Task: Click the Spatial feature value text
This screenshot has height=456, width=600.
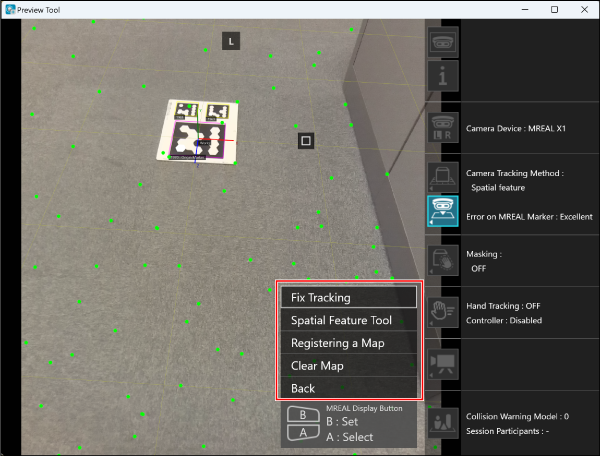Action: pyautogui.click(x=498, y=188)
